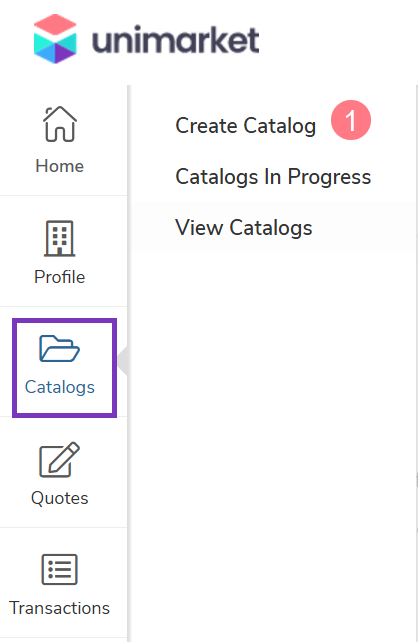Click the Catalogs label text

60,387
